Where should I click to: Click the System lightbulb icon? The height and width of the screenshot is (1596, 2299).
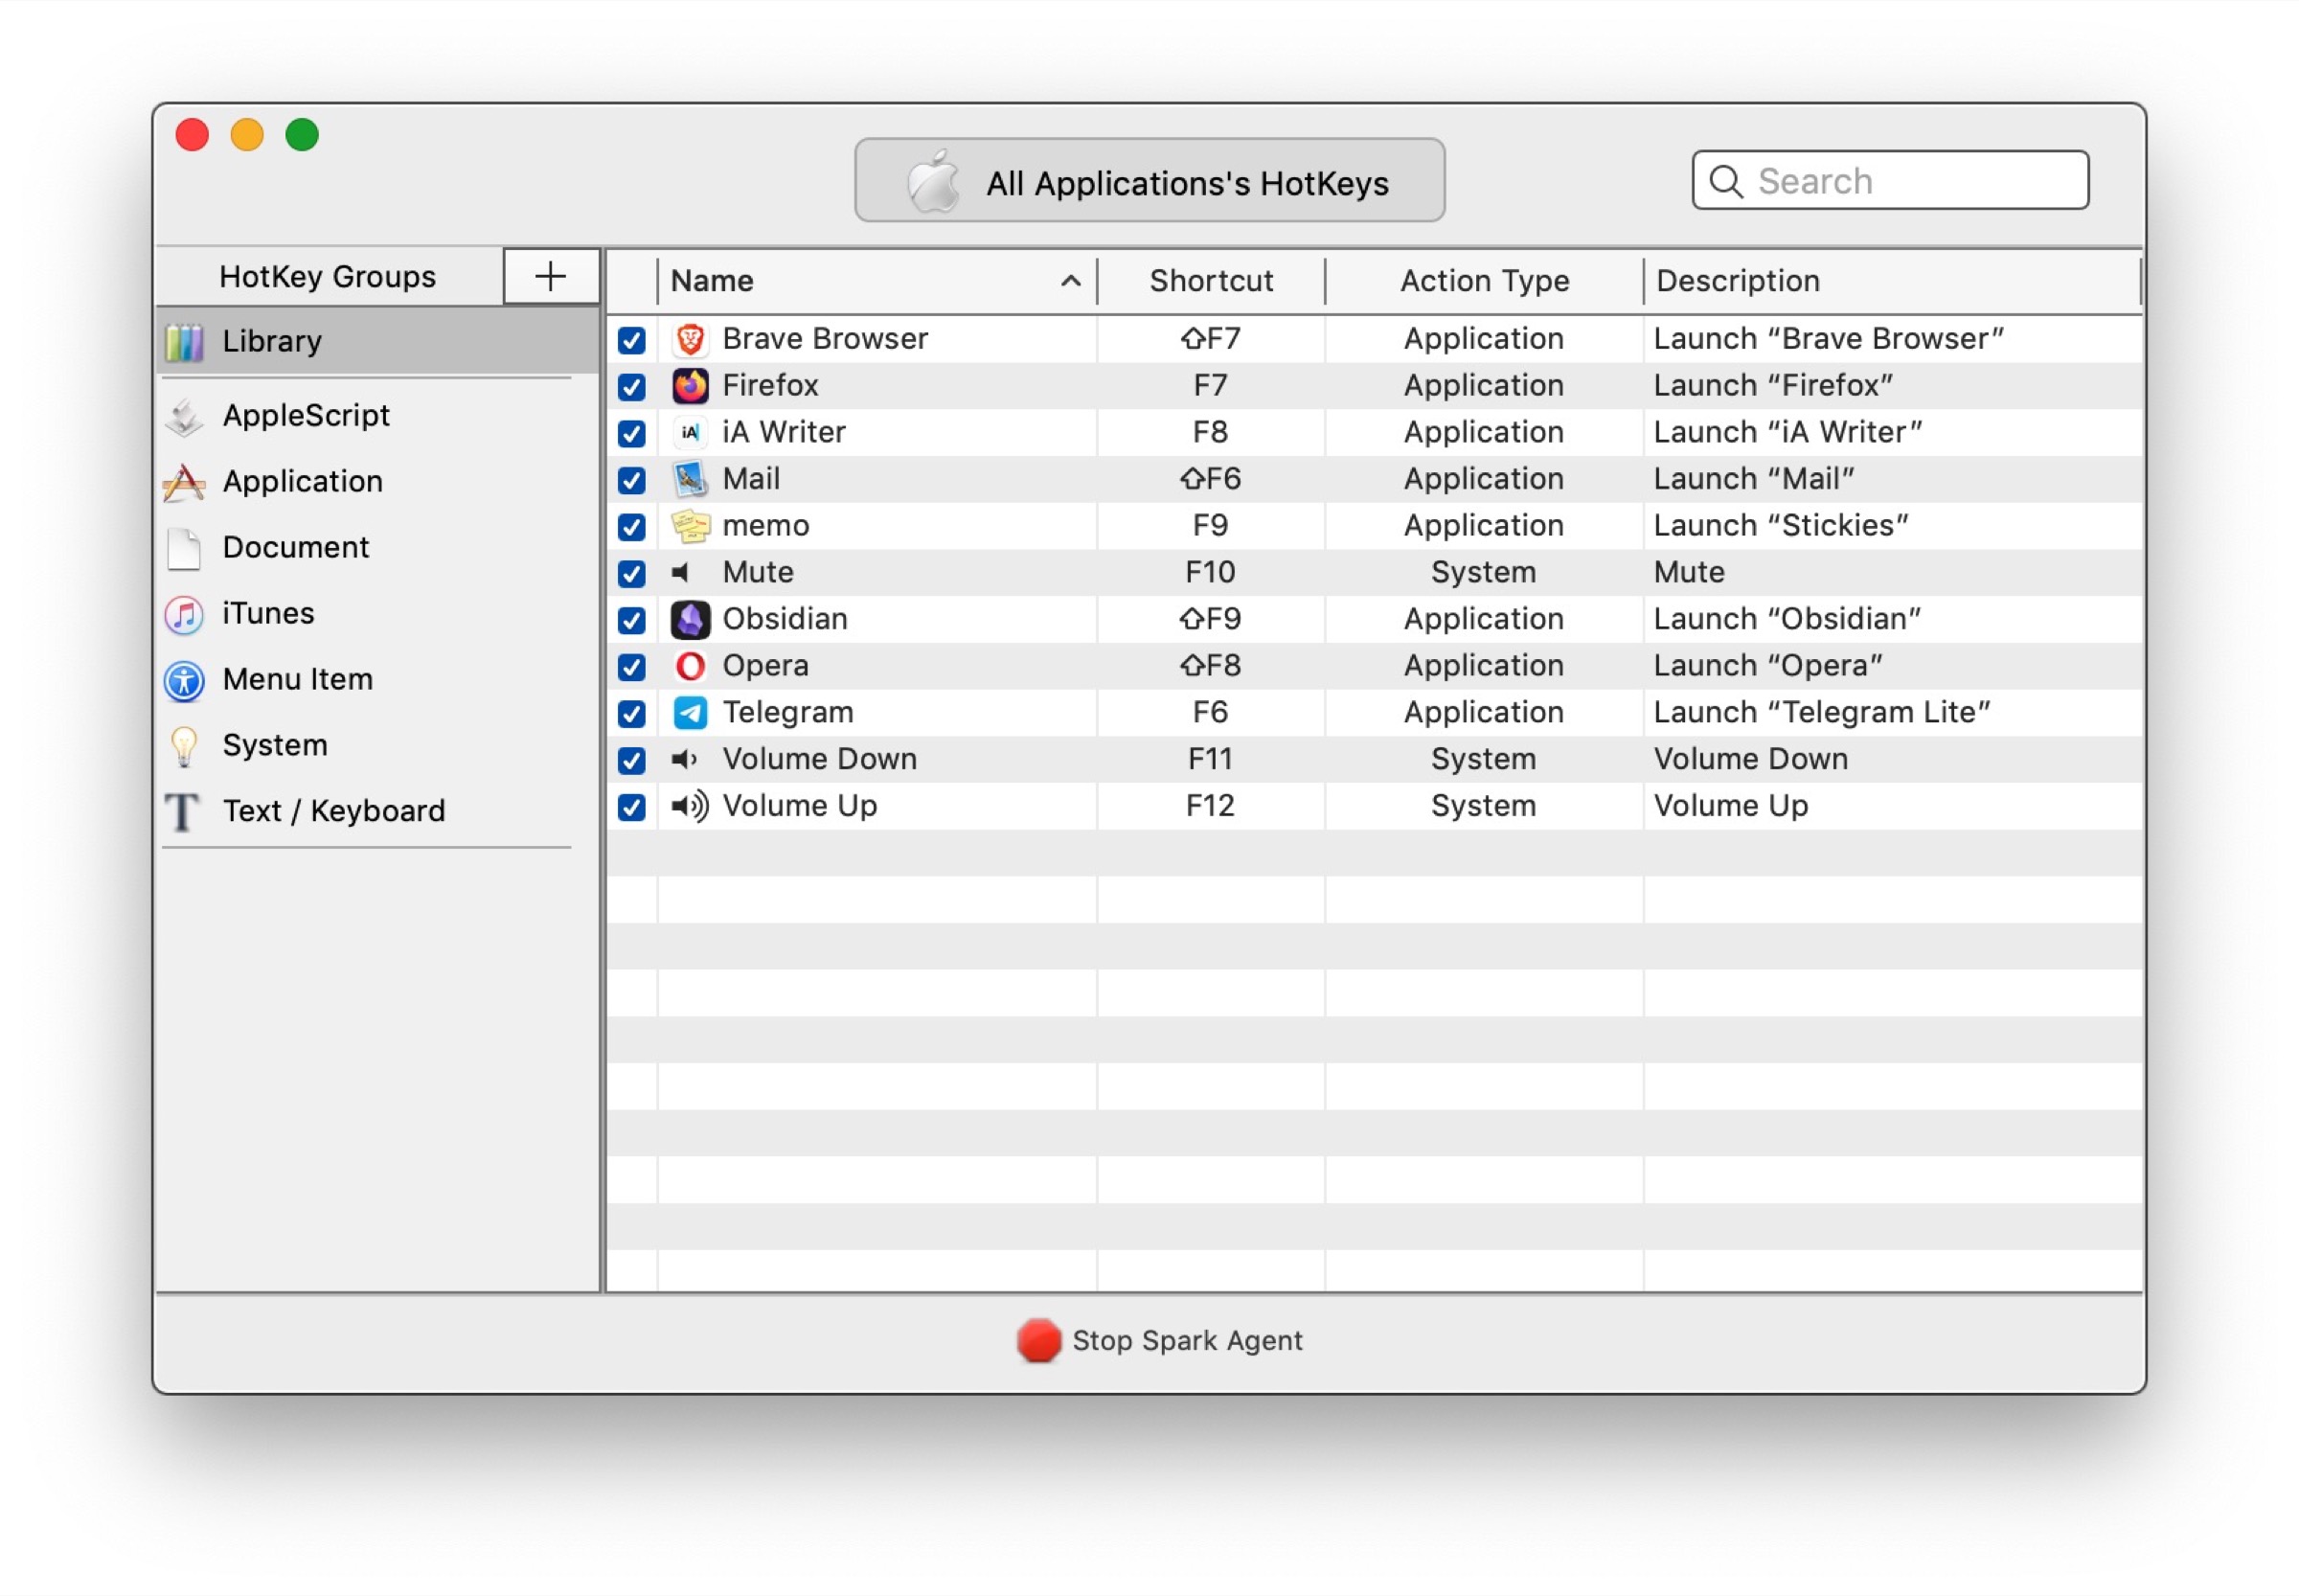(184, 746)
